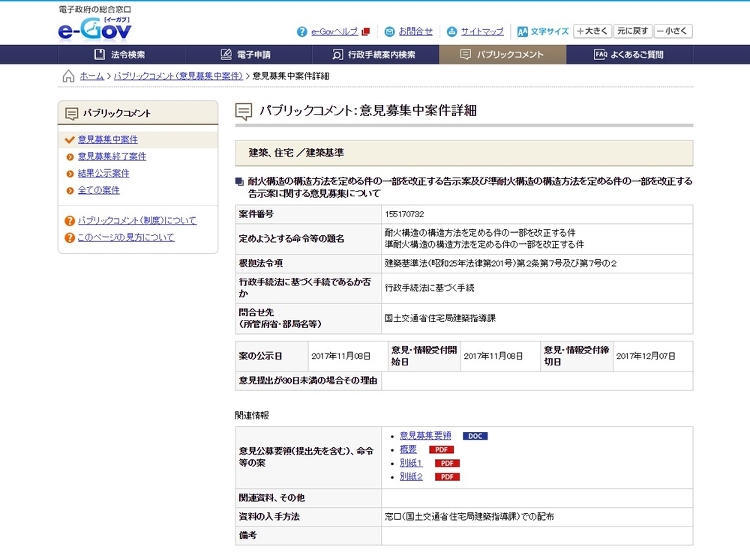
Task: Click the sidebar パブリックコメント header icon
Action: pos(71,113)
